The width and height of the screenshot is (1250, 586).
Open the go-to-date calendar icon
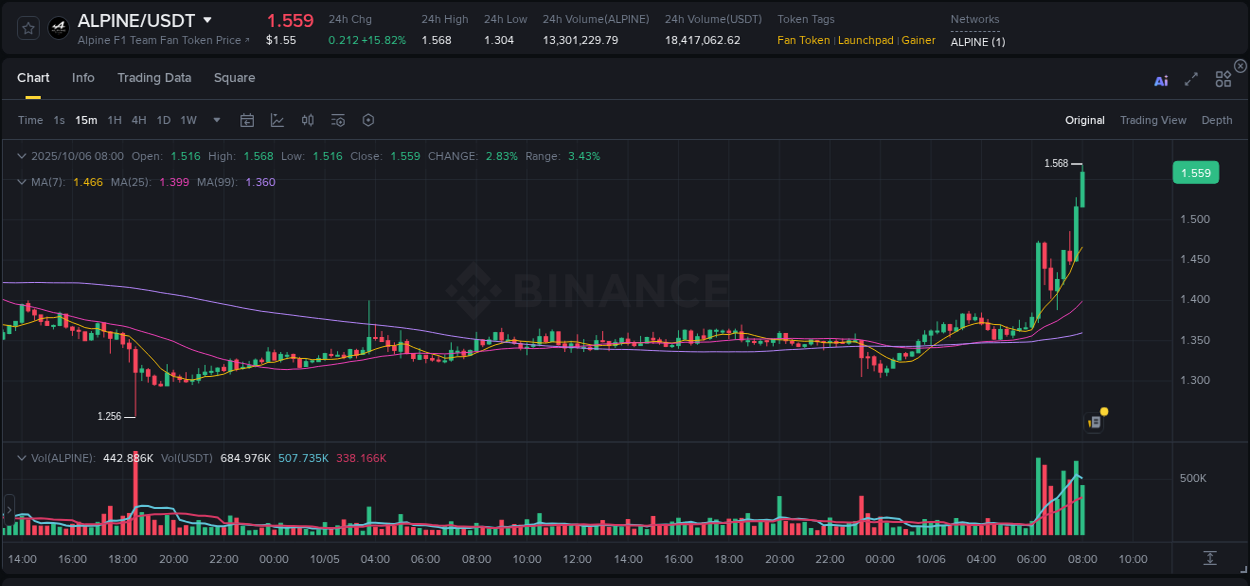point(247,119)
